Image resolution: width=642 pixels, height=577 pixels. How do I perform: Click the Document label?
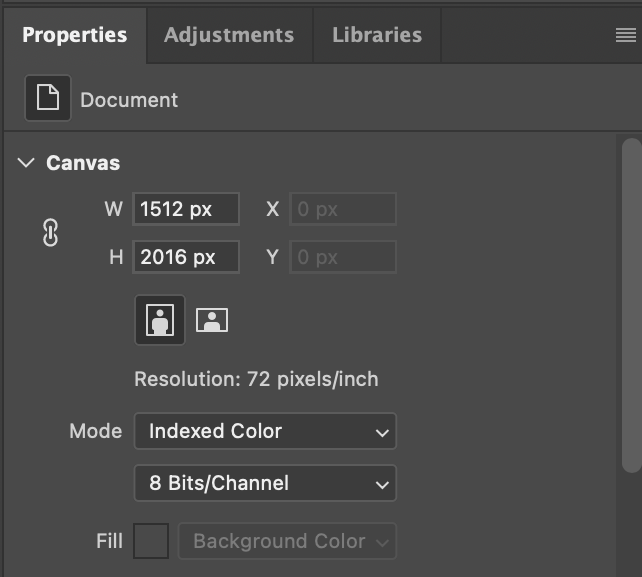tap(129, 100)
